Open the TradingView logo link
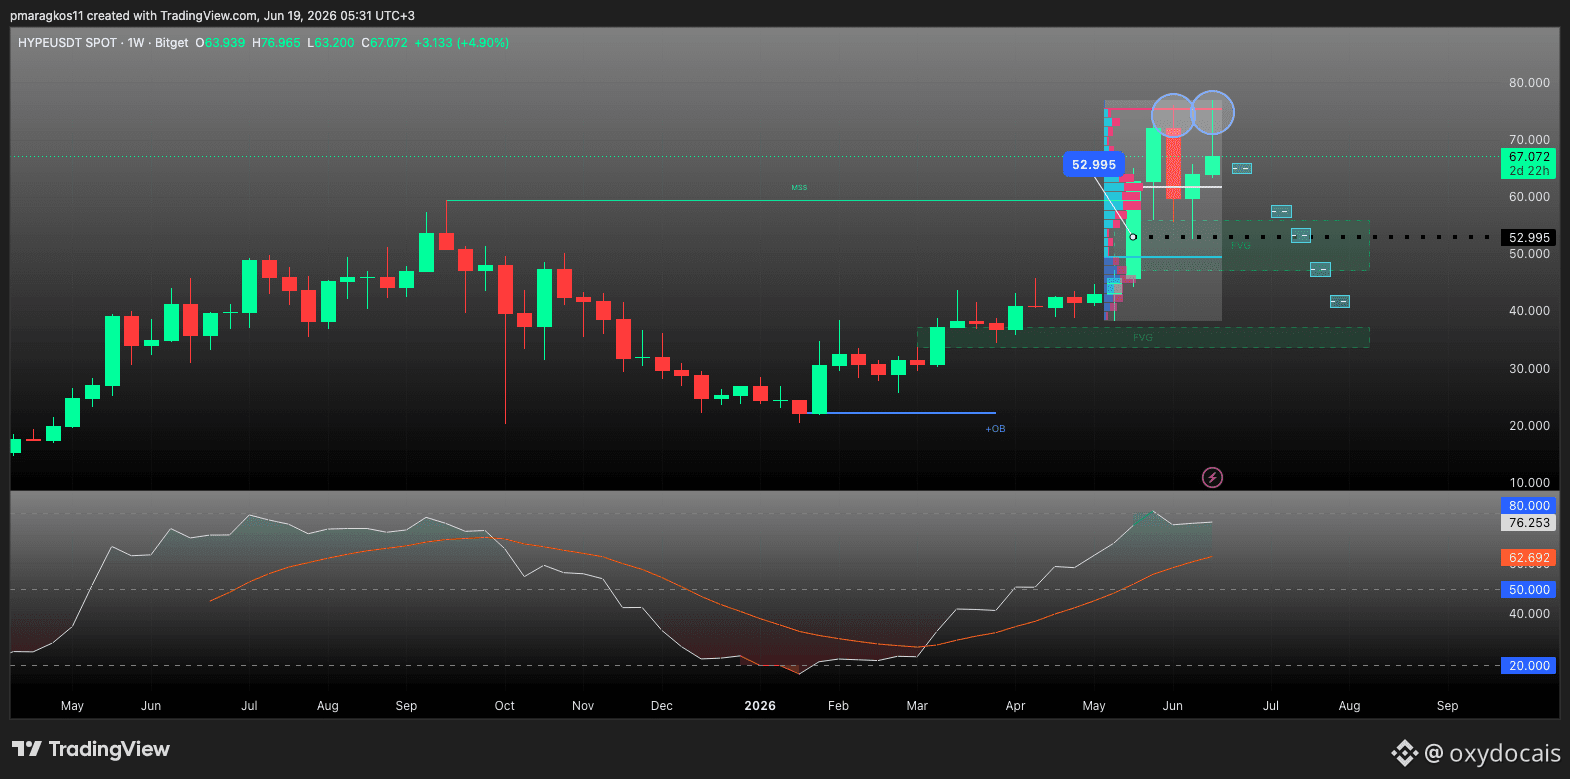1570x779 pixels. (91, 749)
